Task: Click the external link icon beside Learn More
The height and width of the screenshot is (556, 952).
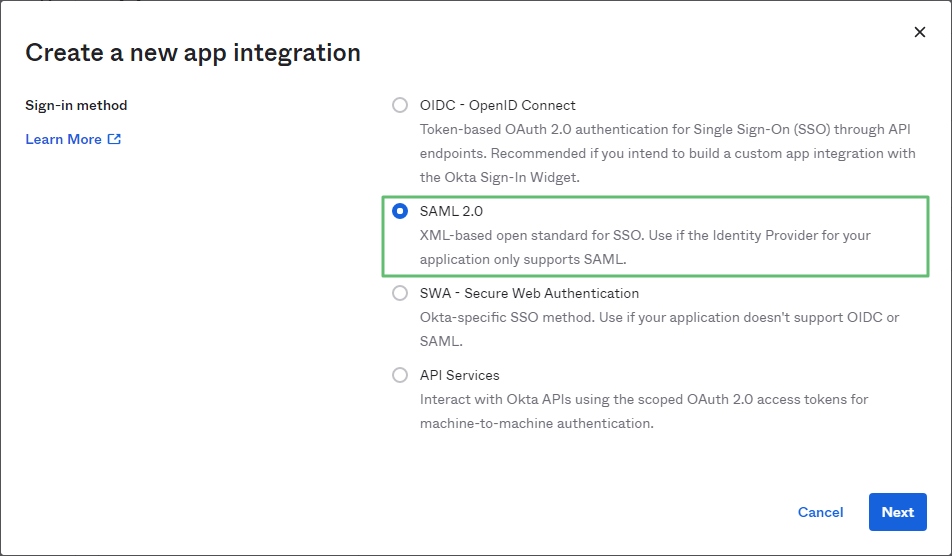Action: point(114,139)
